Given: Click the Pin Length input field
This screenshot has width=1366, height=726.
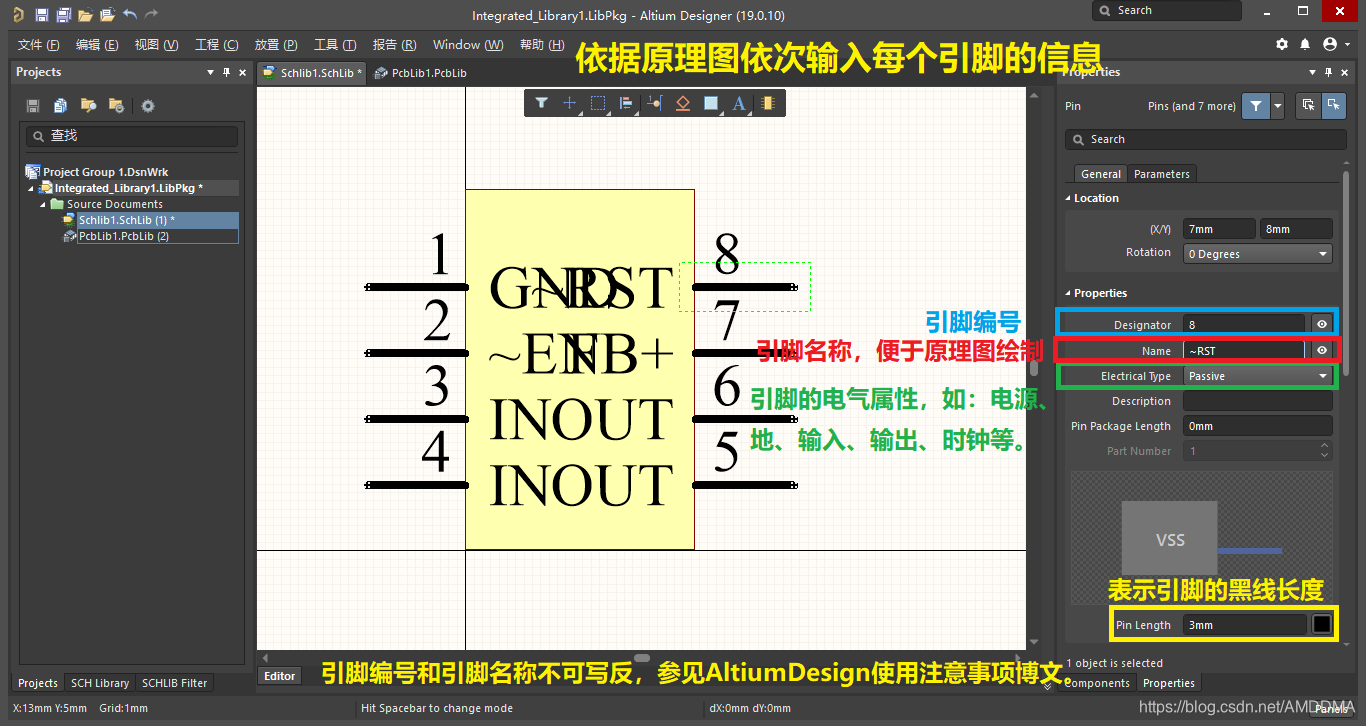Looking at the screenshot, I should (x=1244, y=625).
